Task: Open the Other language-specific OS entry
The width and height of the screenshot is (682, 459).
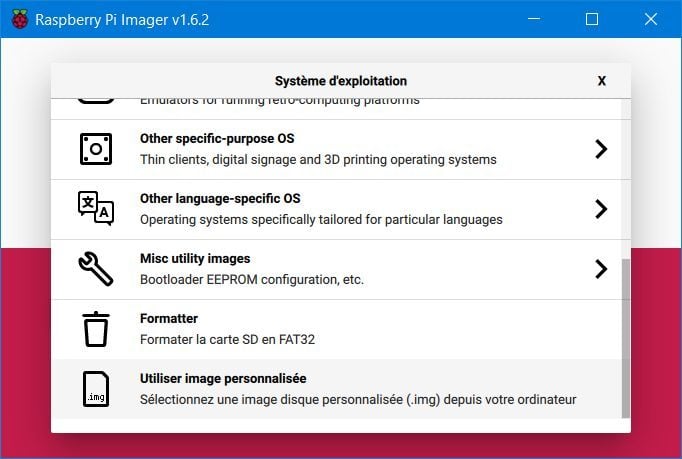Action: (x=336, y=209)
